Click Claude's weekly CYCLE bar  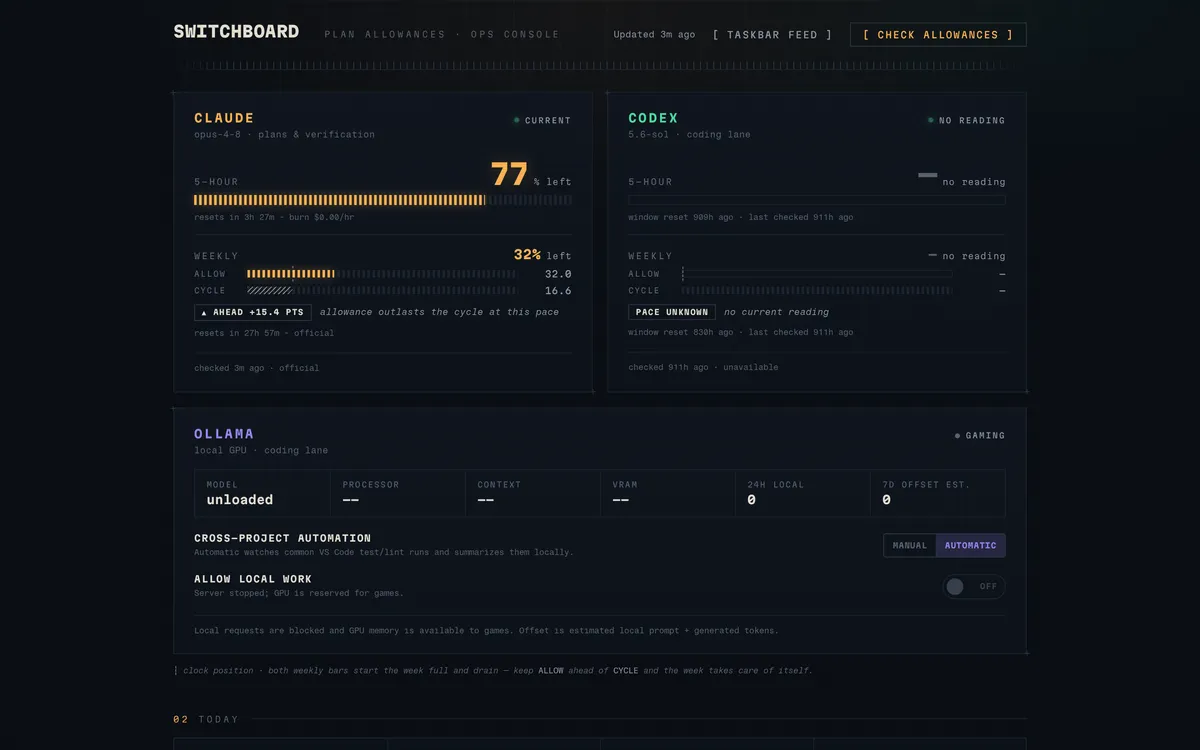coord(382,291)
